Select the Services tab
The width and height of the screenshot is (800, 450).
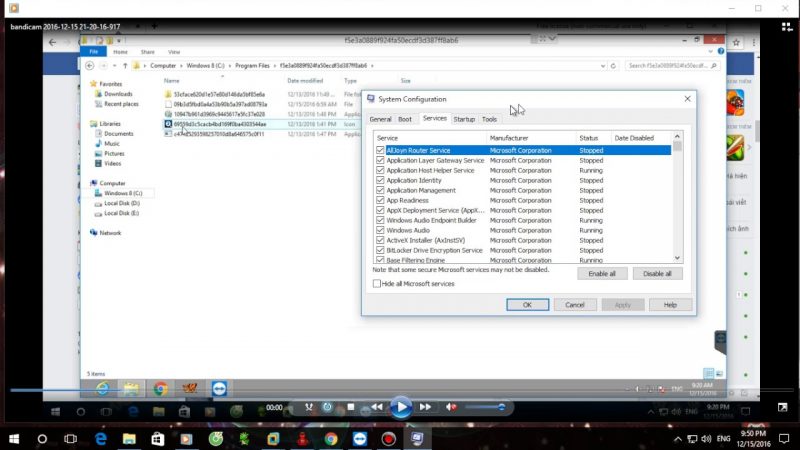click(x=435, y=118)
